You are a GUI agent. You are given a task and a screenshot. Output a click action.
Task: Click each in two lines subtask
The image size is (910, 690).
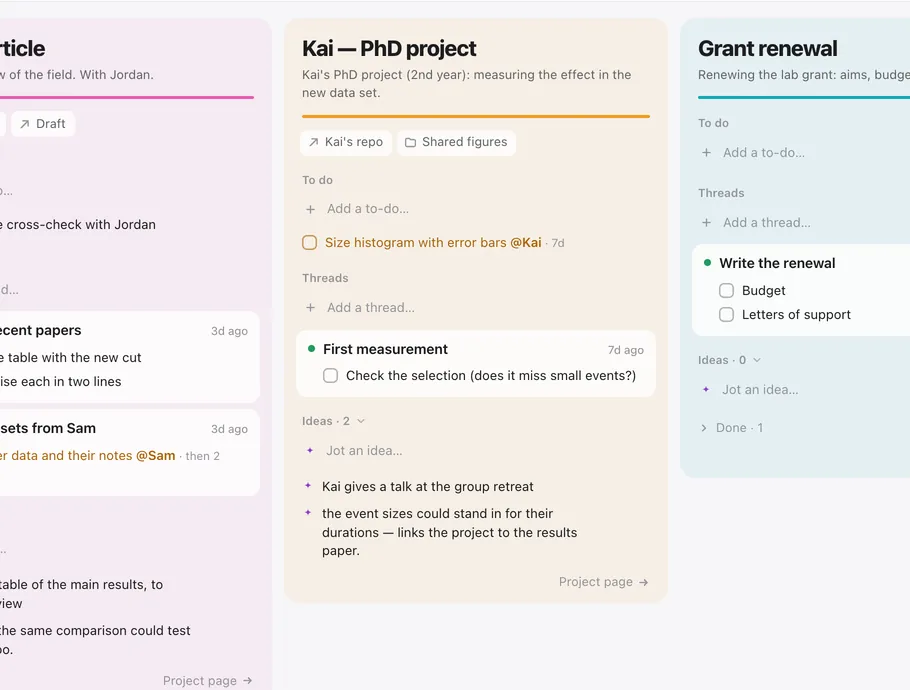(61, 381)
